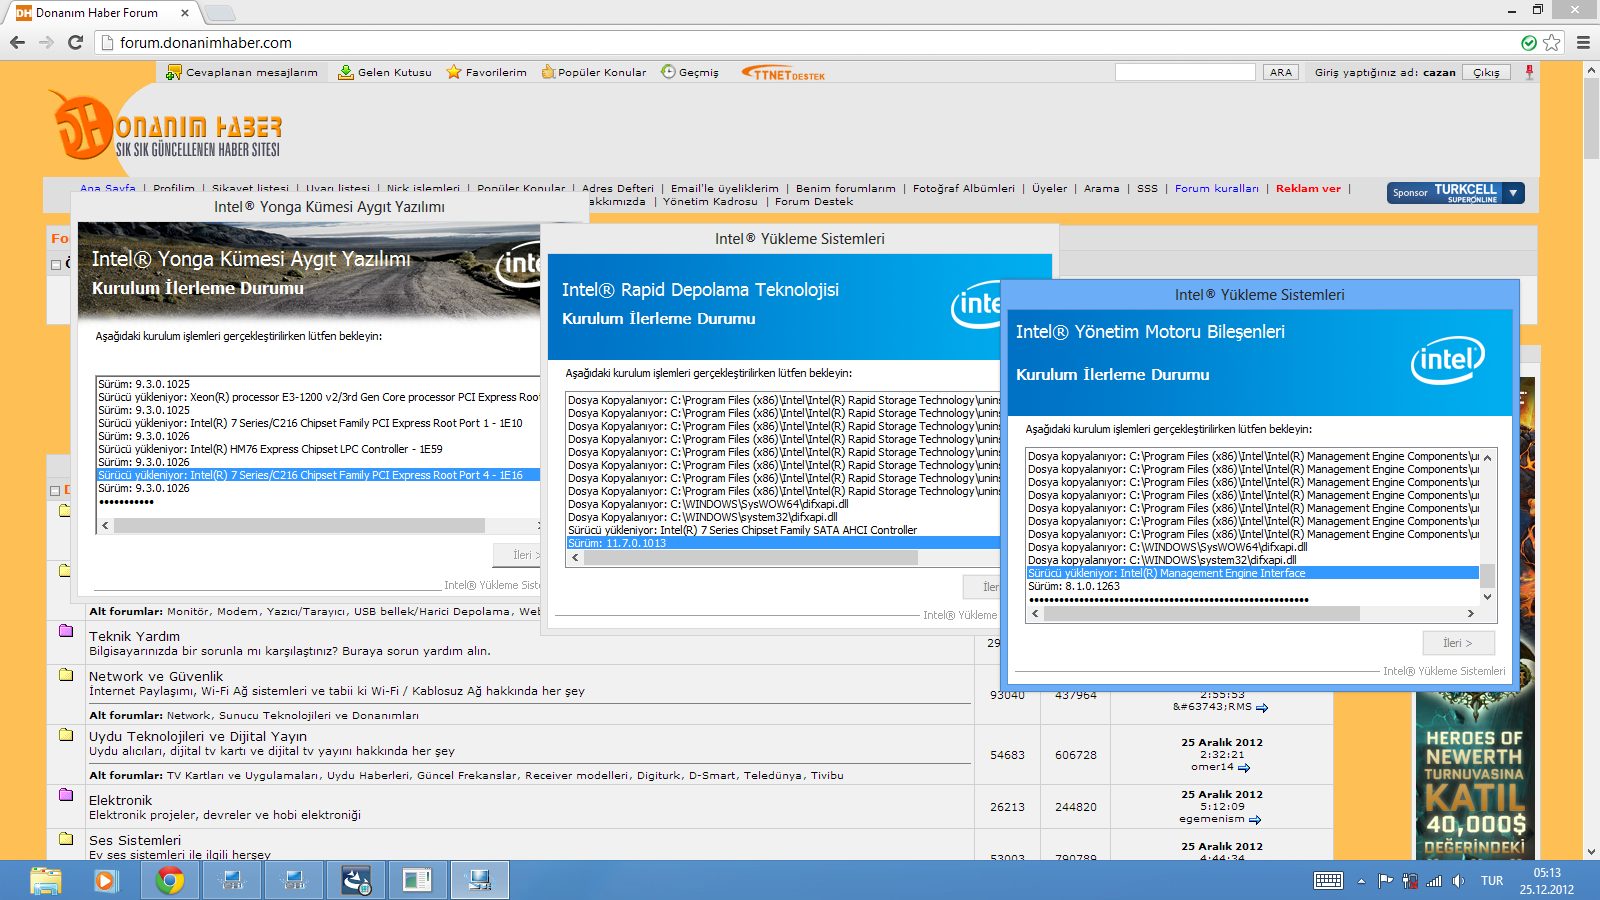This screenshot has height=900, width=1600.
Task: Open the Teknik Yardım forum
Action: [134, 636]
